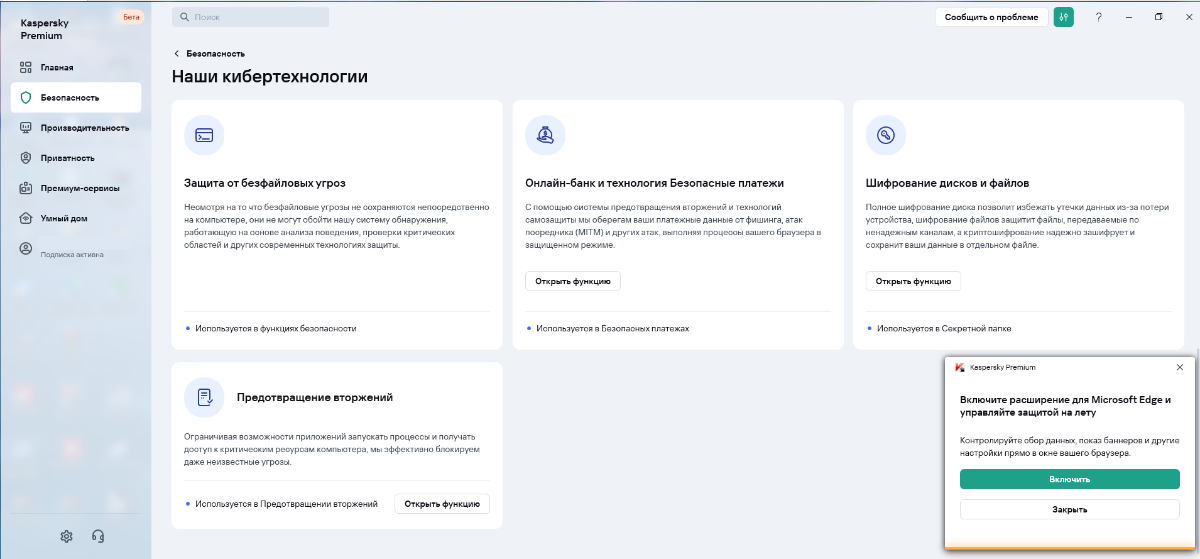
Task: Open support via the headset icon
Action: [x=98, y=535]
